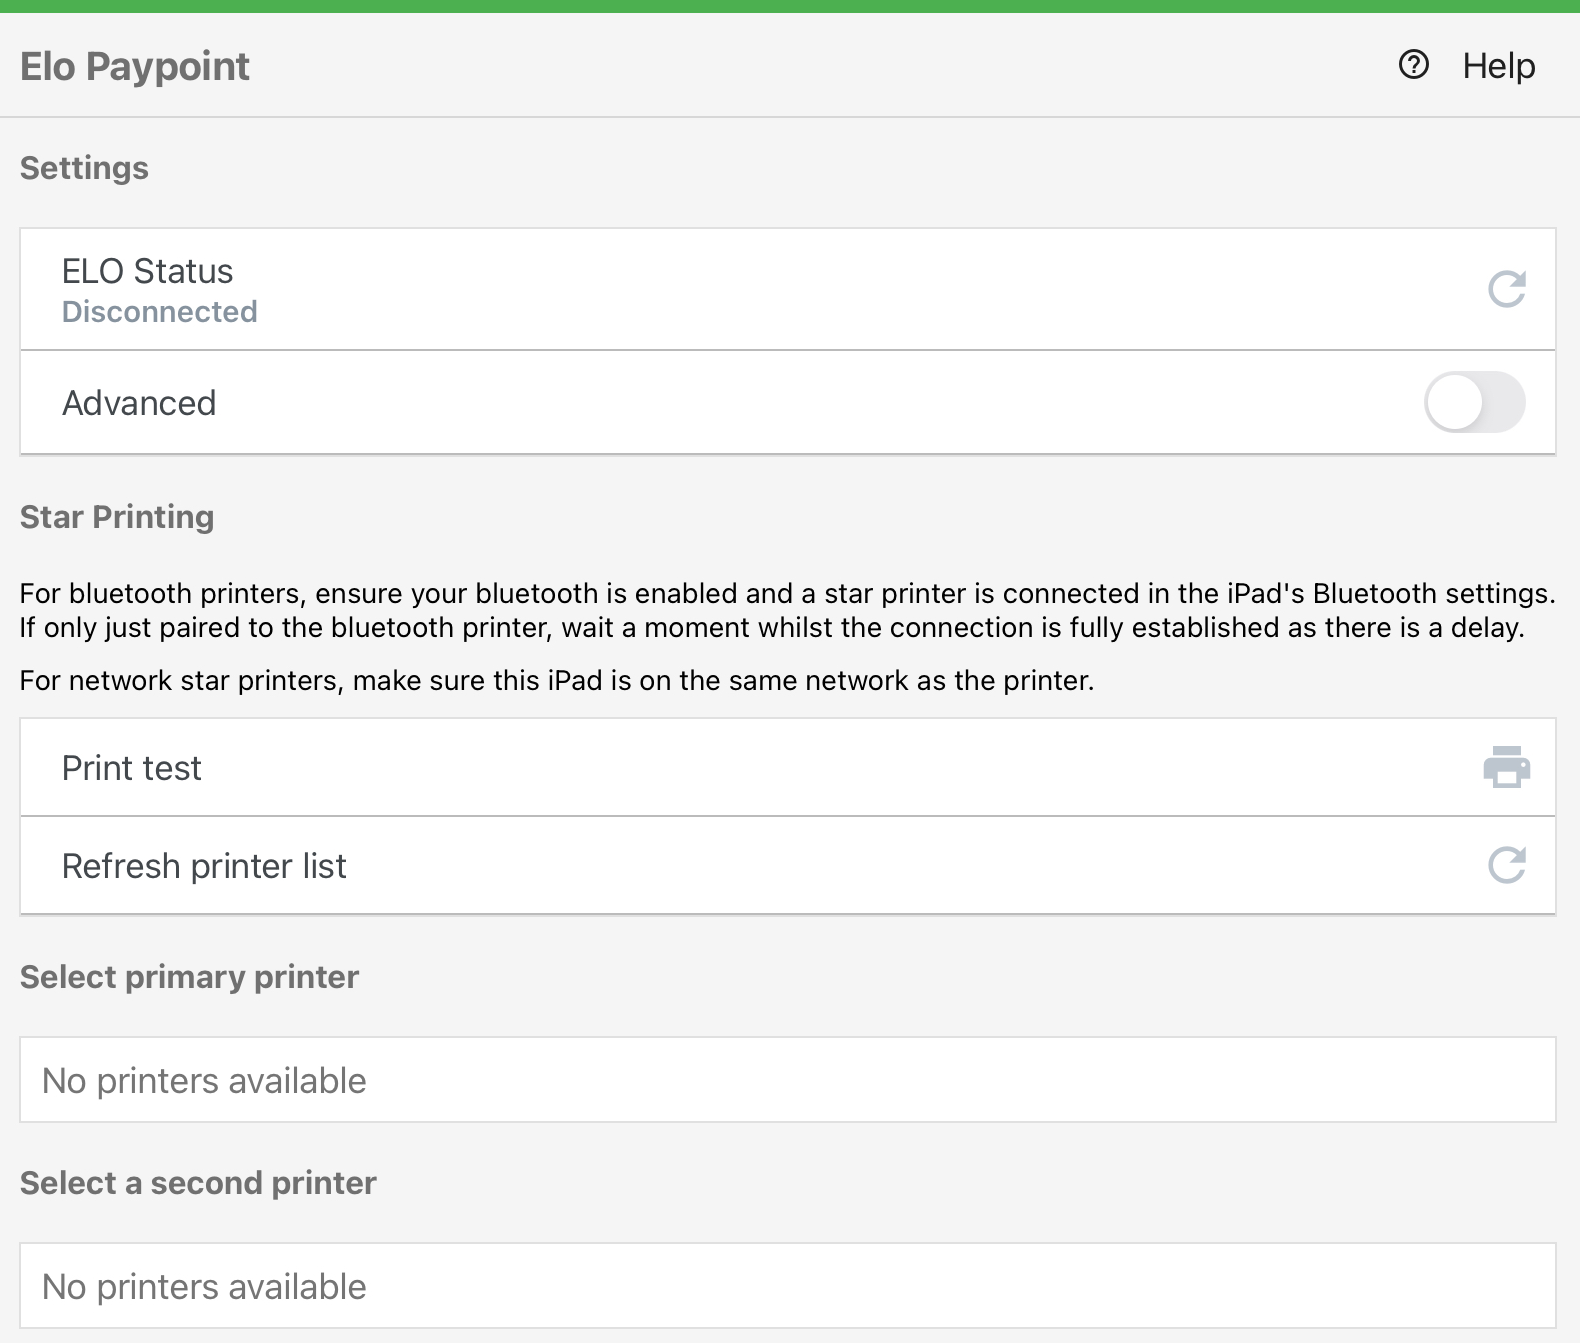Open the Help link text
Viewport: 1580px width, 1343px height.
(1498, 66)
